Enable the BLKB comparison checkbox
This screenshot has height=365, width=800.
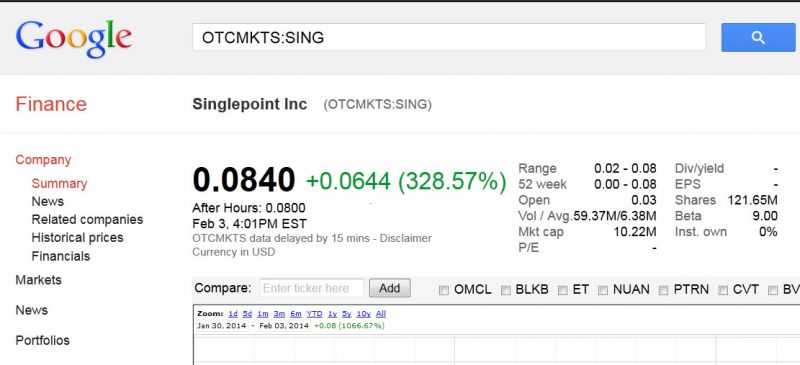coord(506,290)
